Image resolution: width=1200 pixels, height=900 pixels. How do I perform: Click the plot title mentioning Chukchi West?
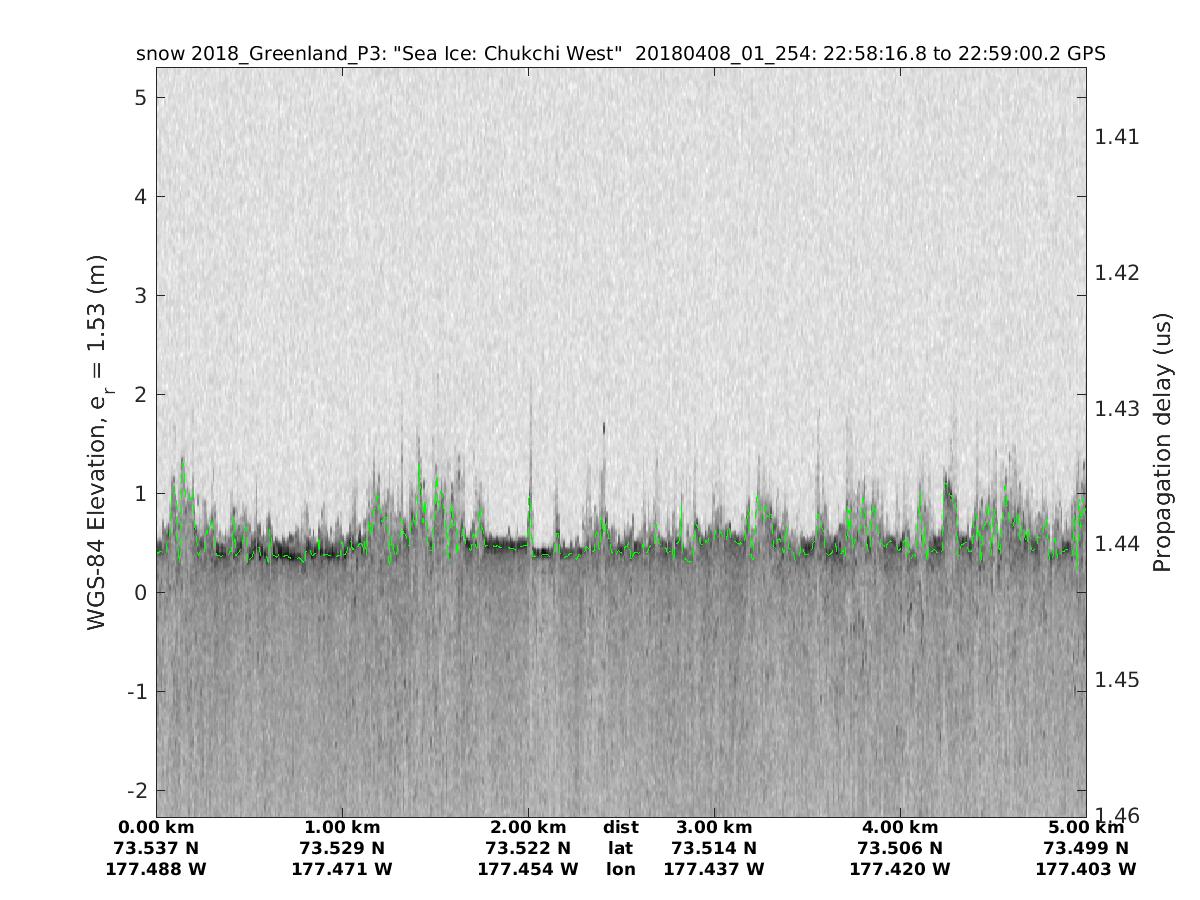pyautogui.click(x=620, y=54)
